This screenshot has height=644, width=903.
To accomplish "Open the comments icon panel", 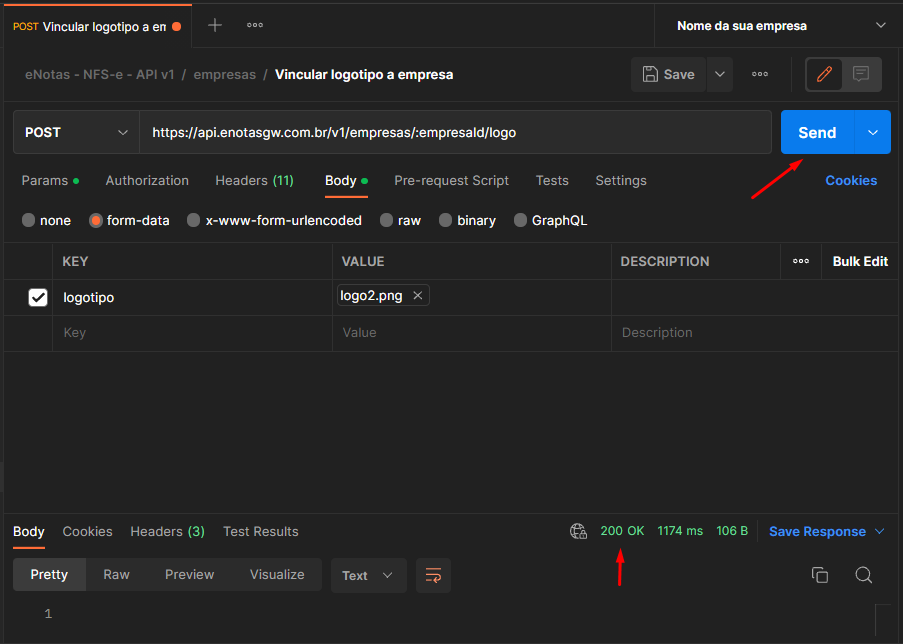I will pyautogui.click(x=861, y=74).
